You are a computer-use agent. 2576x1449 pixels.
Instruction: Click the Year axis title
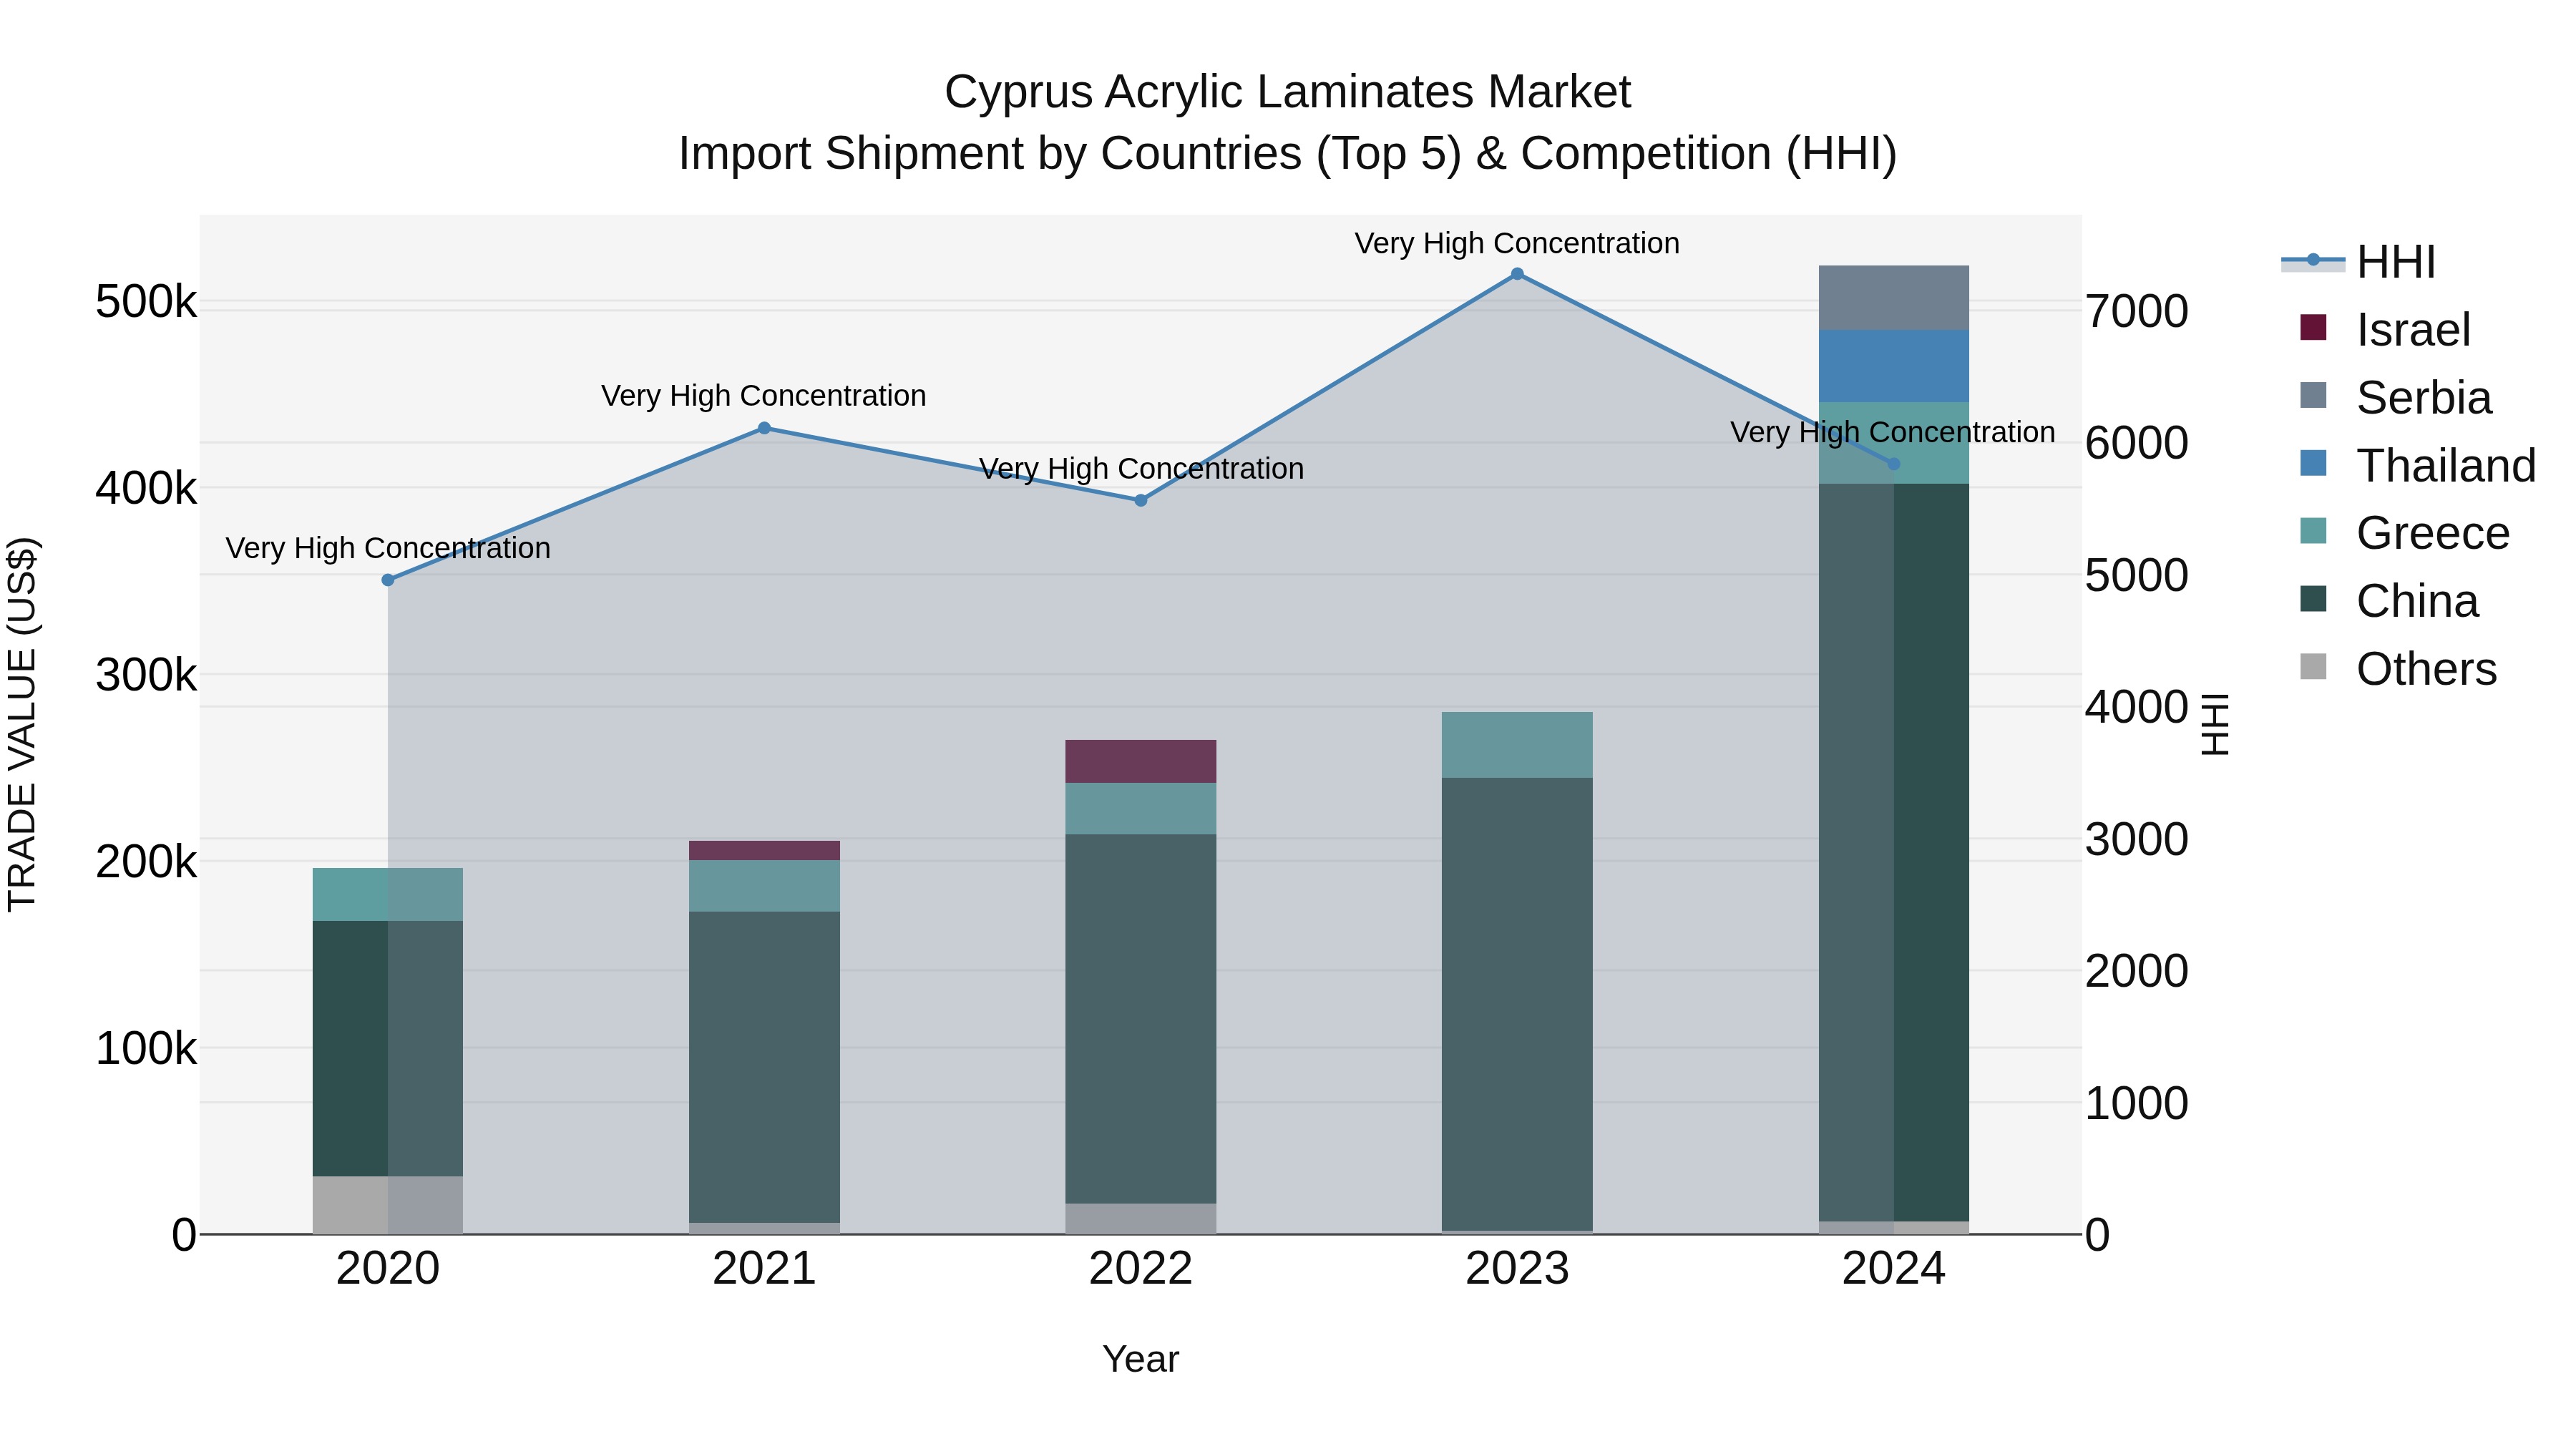pos(1141,1359)
